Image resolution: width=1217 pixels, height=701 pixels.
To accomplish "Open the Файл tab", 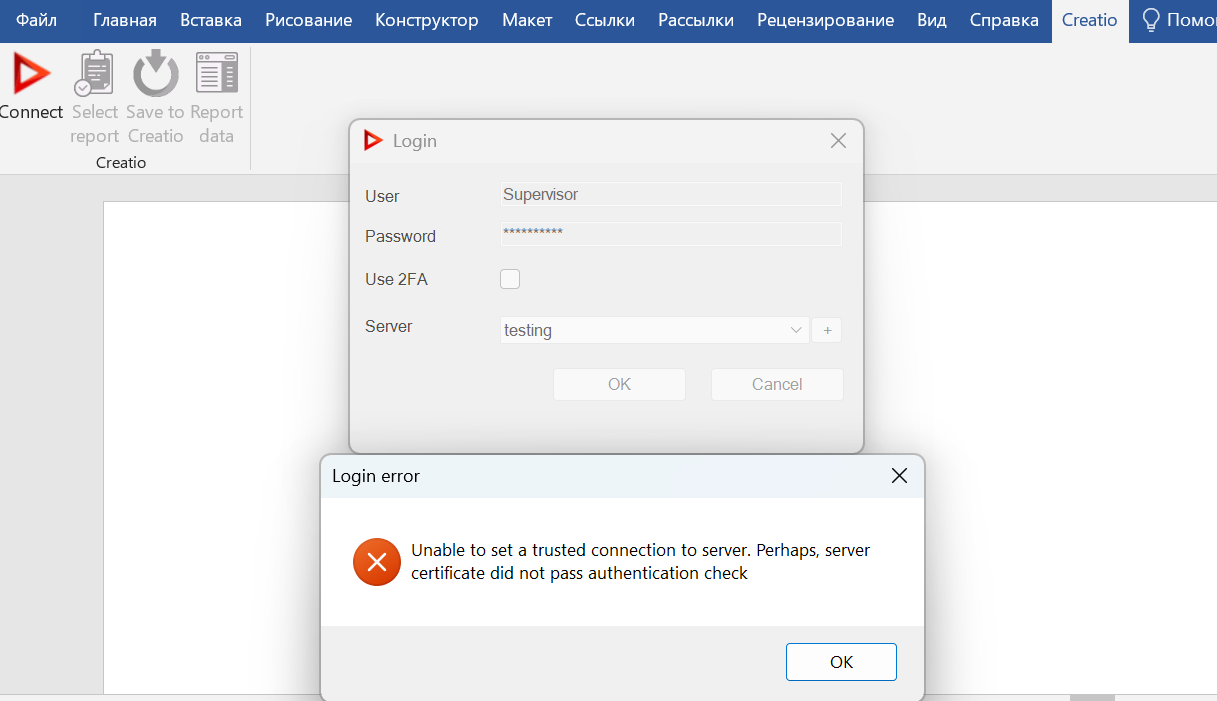I will pos(36,20).
